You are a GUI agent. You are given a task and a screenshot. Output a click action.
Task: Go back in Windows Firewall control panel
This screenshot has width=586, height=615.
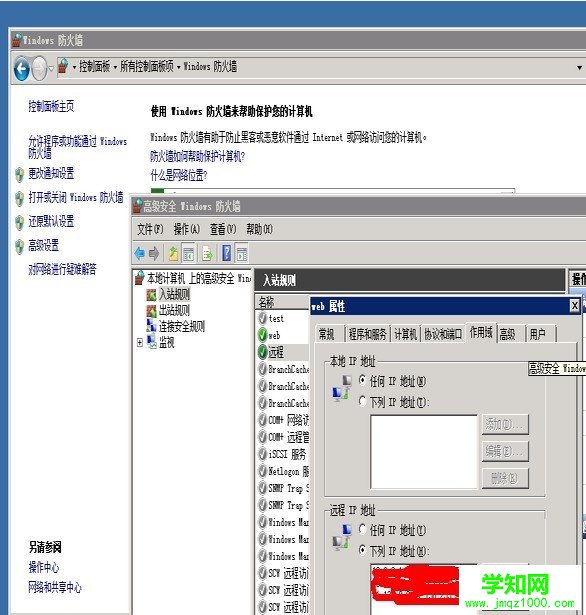click(x=22, y=69)
